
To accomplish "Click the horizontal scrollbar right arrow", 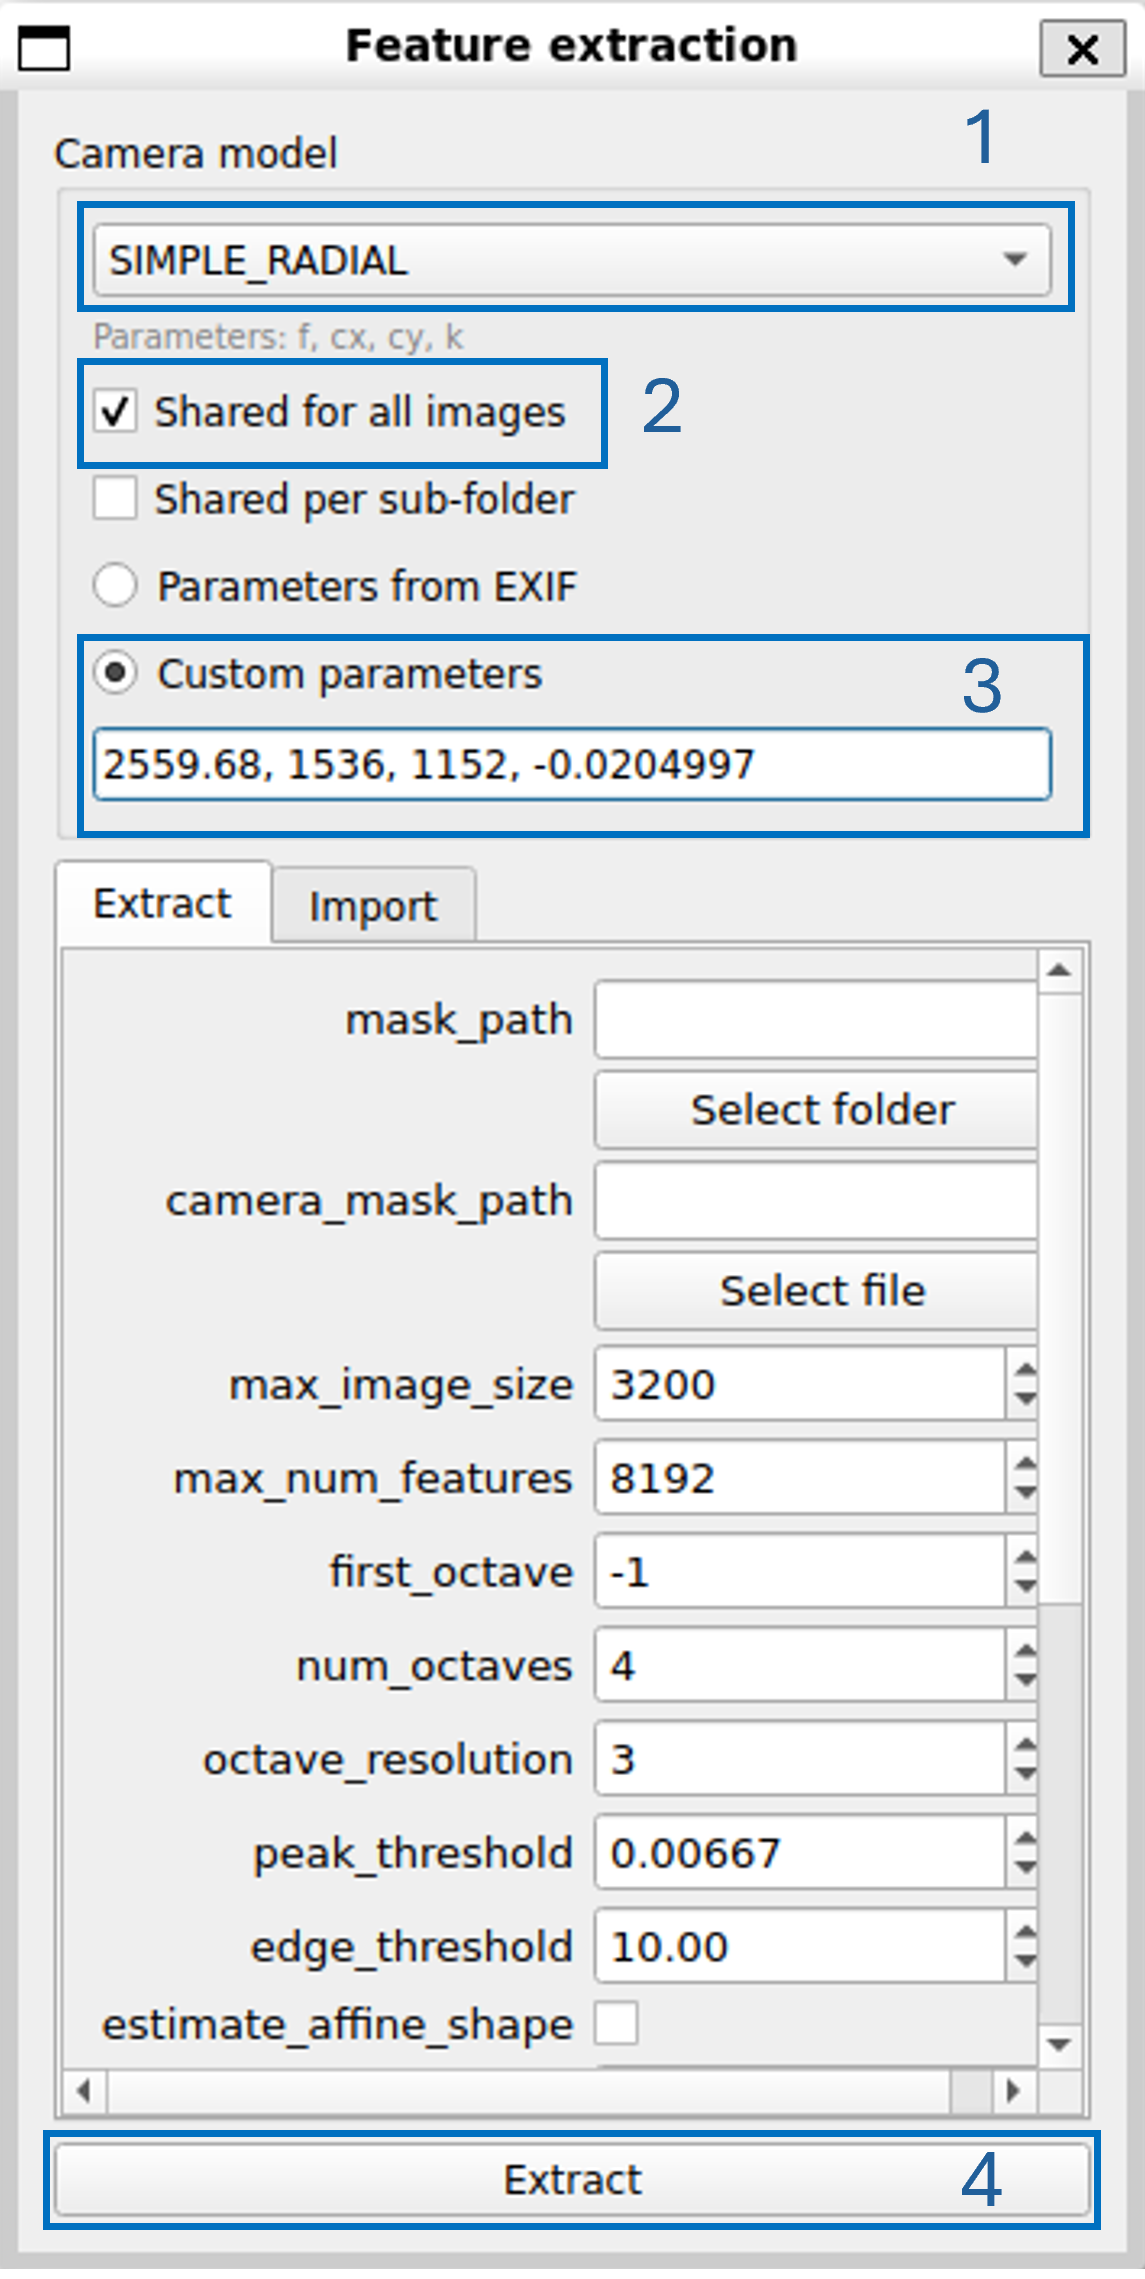I will pyautogui.click(x=1014, y=2091).
